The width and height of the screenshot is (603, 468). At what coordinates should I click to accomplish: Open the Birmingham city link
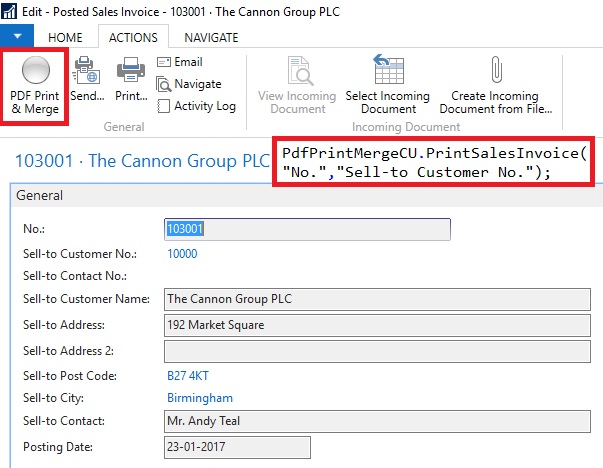200,398
